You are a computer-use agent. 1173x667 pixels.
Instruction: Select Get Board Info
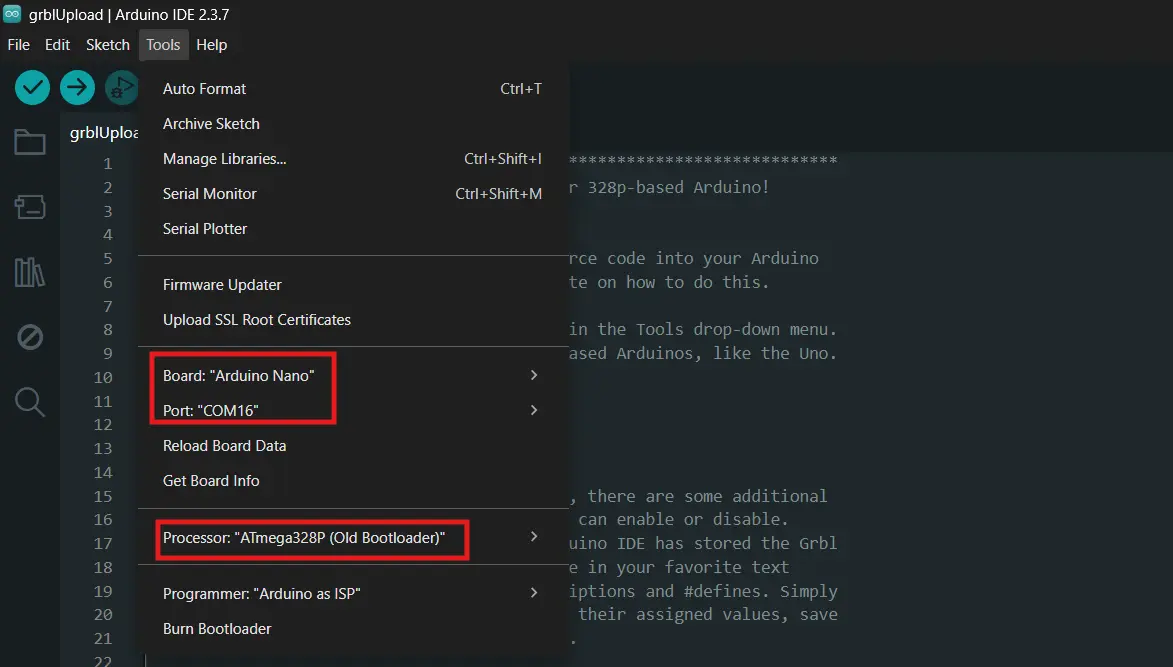click(211, 480)
